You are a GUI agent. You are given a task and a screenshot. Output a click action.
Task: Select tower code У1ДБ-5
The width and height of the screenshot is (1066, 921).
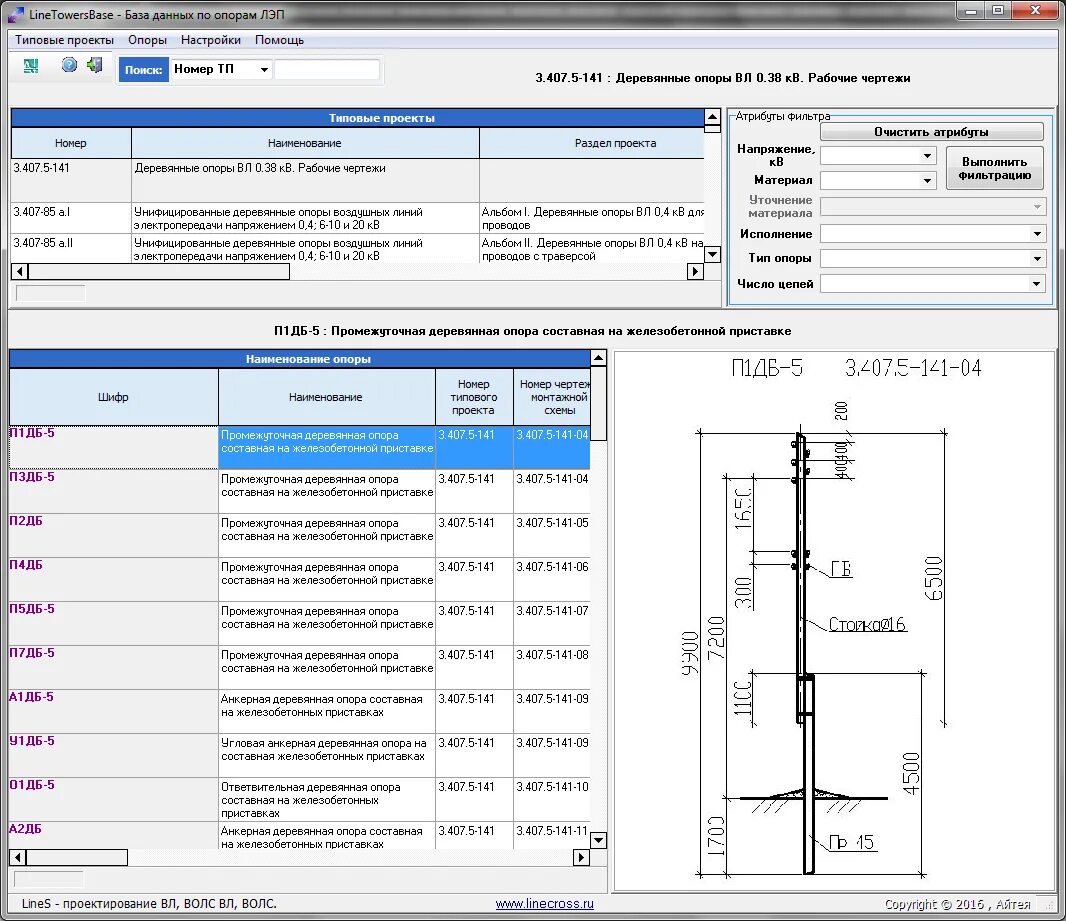113,755
